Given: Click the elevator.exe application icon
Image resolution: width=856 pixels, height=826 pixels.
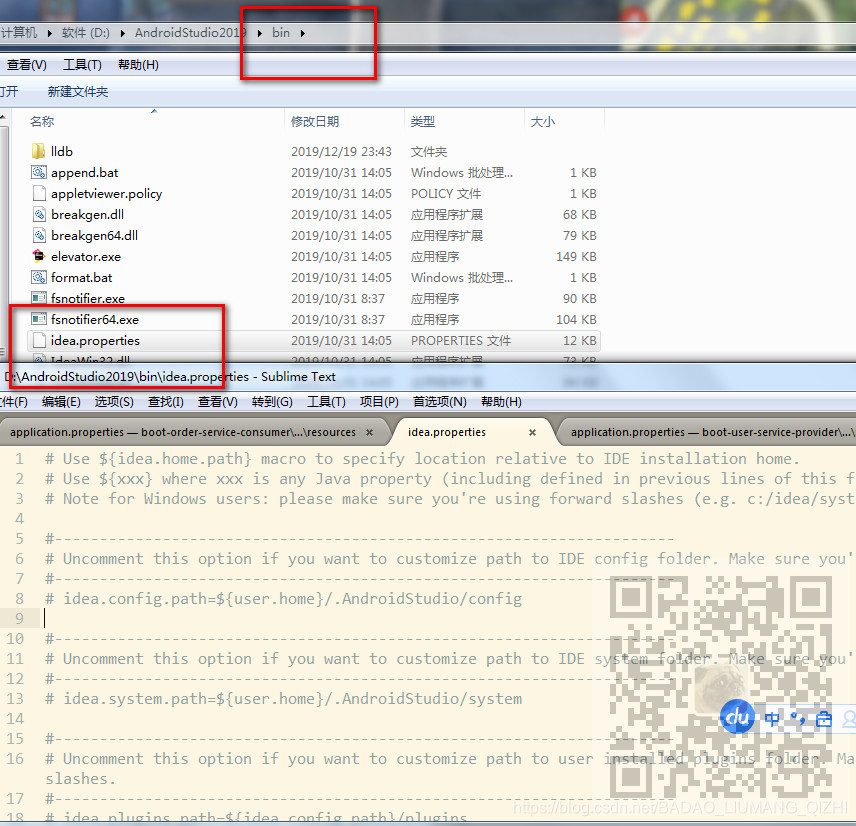Looking at the screenshot, I should pos(38,256).
